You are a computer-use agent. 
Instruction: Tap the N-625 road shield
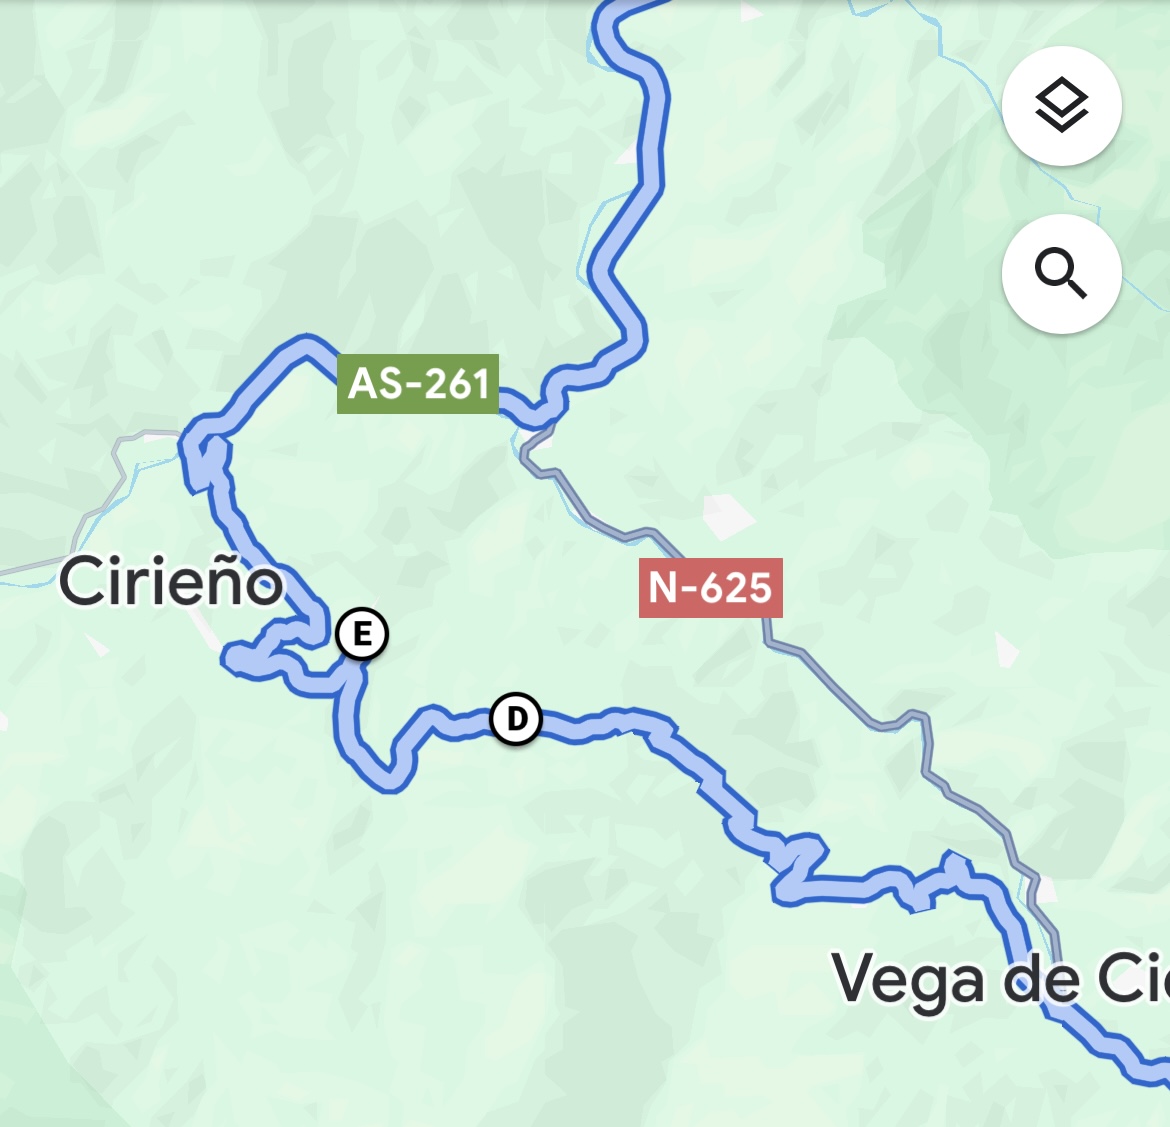pos(710,587)
